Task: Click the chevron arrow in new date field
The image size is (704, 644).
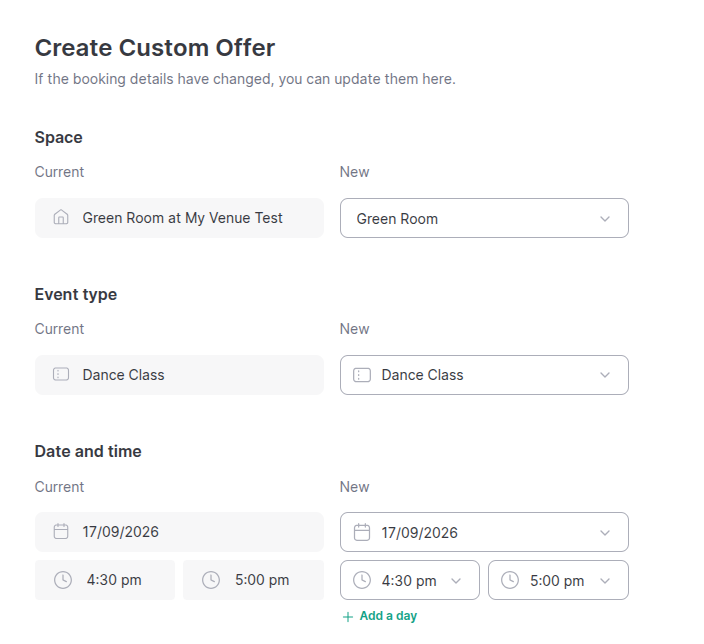Action: 605,533
